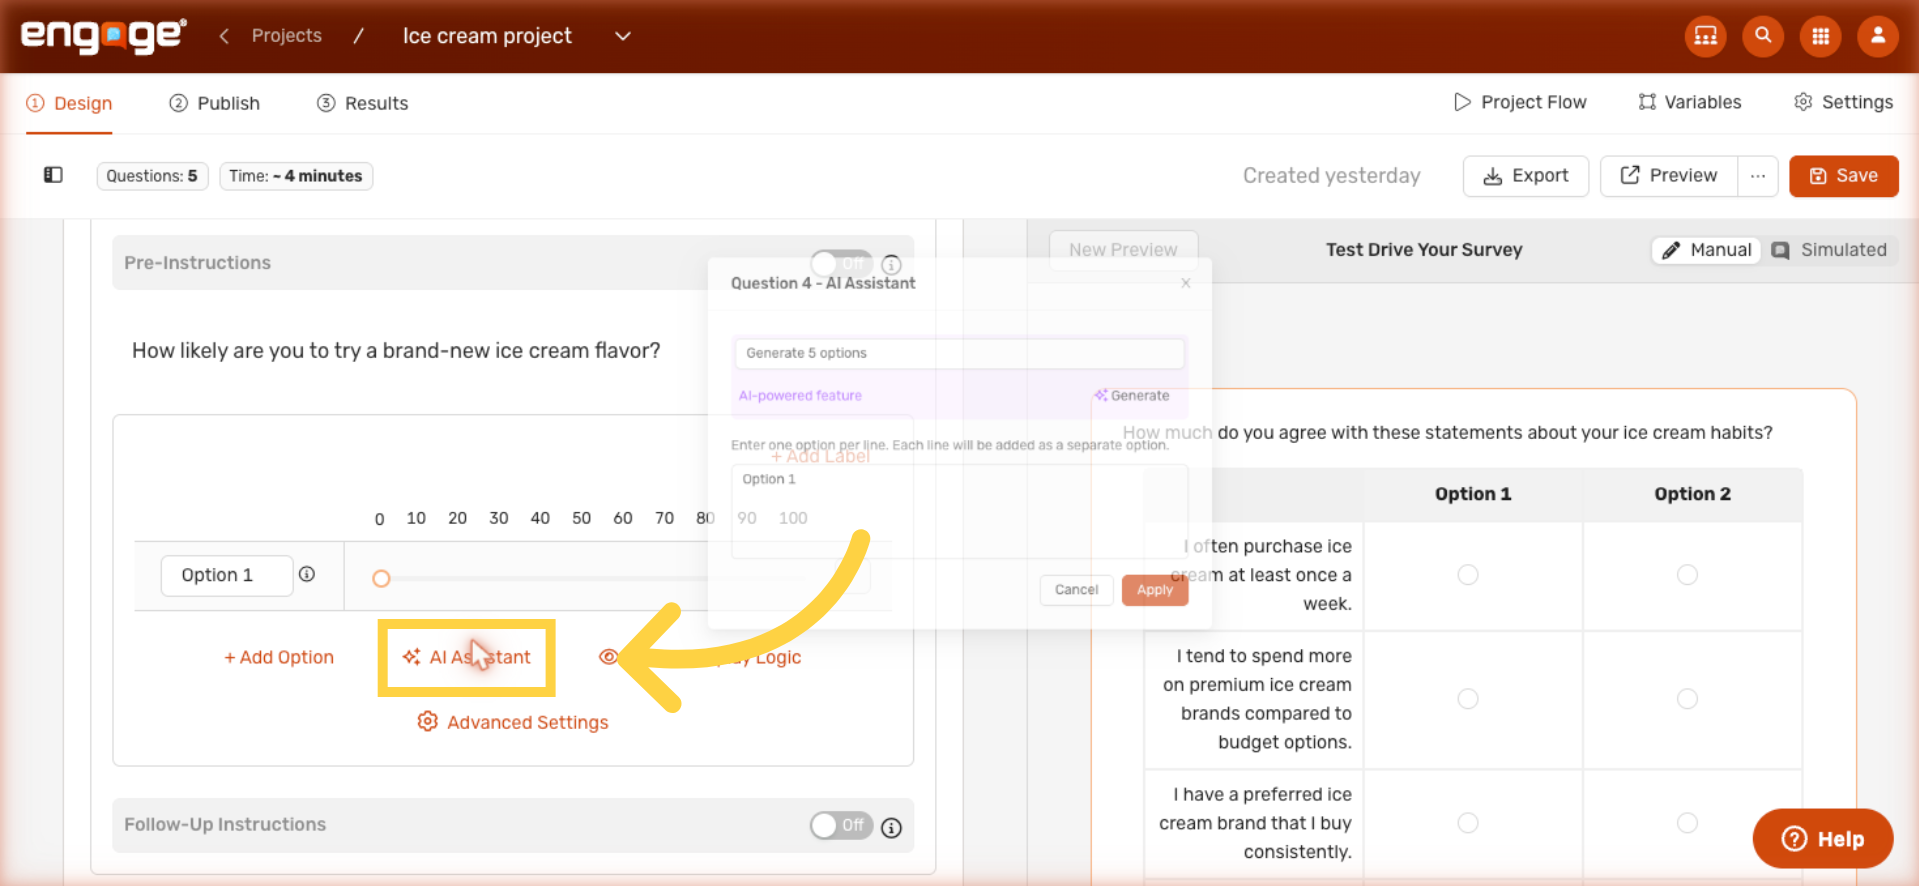Click the scale value 50
This screenshot has width=1919, height=886.
[x=581, y=518]
